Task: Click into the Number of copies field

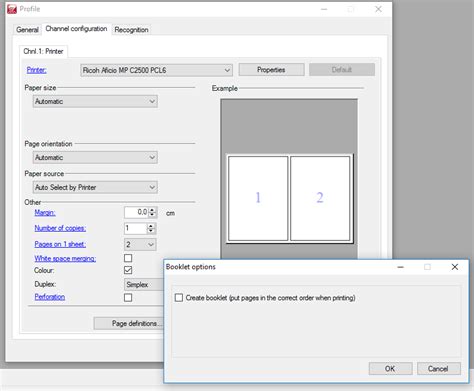Action: pyautogui.click(x=135, y=228)
